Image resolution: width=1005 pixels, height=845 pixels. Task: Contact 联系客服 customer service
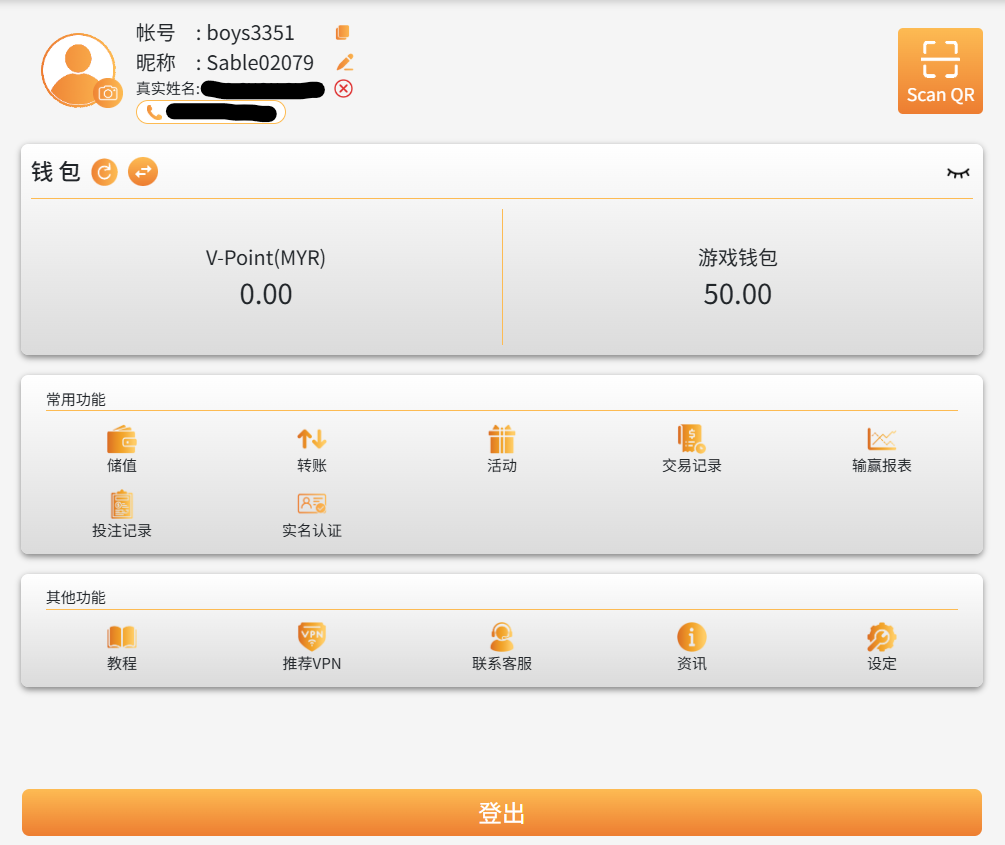(502, 647)
